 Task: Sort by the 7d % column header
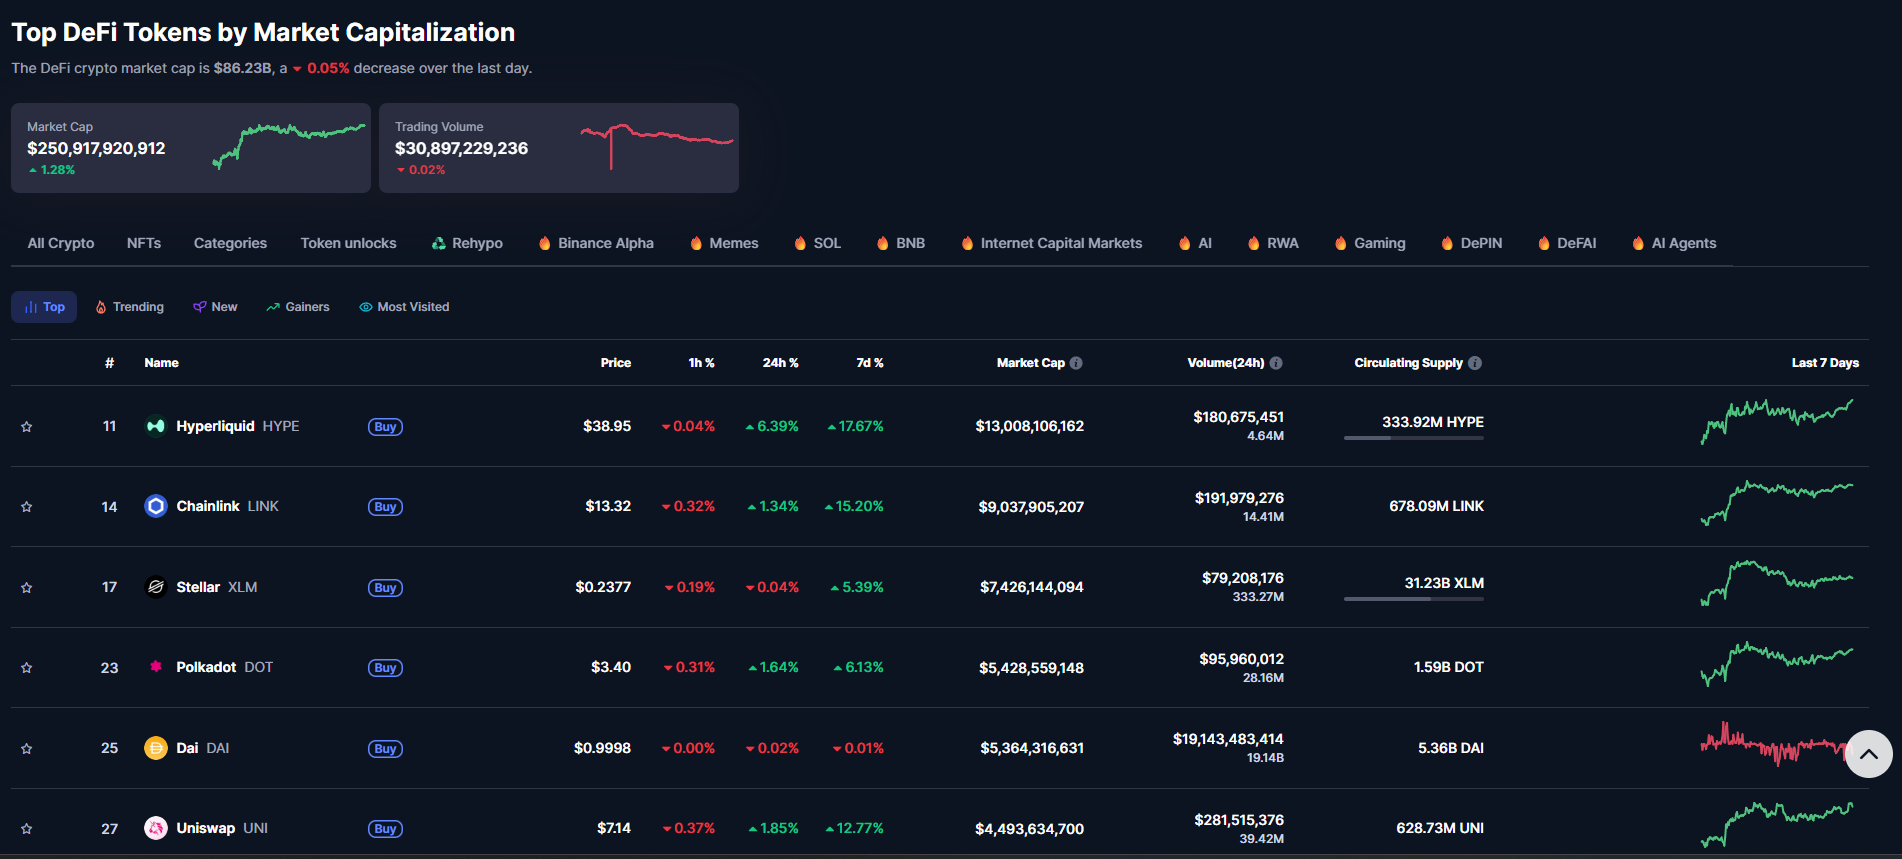pyautogui.click(x=870, y=363)
